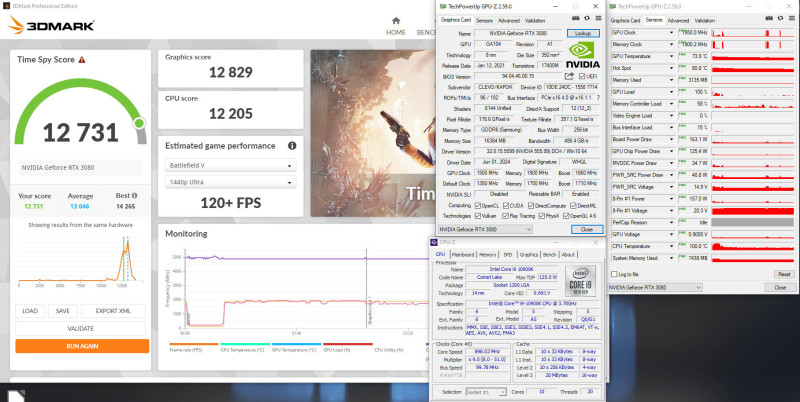
Task: Click the Intel Core i9 badge in CPU-Z
Action: (581, 281)
